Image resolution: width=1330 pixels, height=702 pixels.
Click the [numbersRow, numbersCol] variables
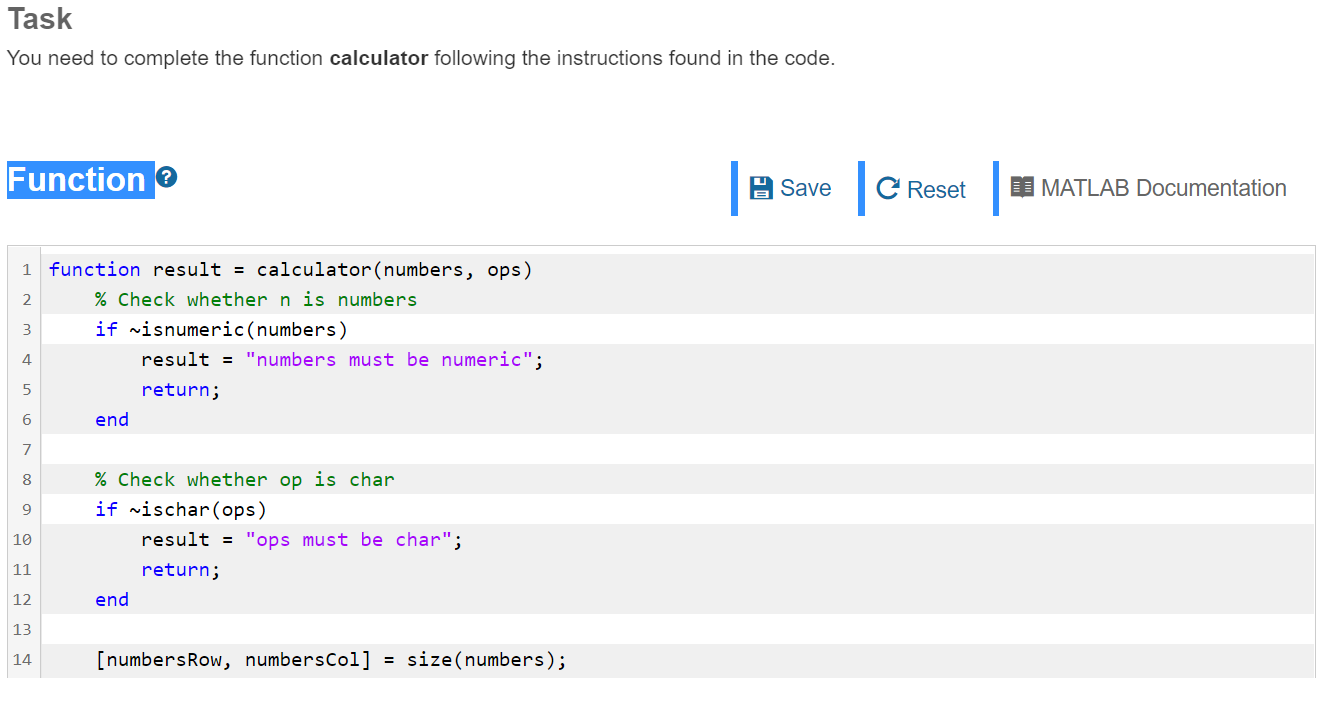pos(233,660)
